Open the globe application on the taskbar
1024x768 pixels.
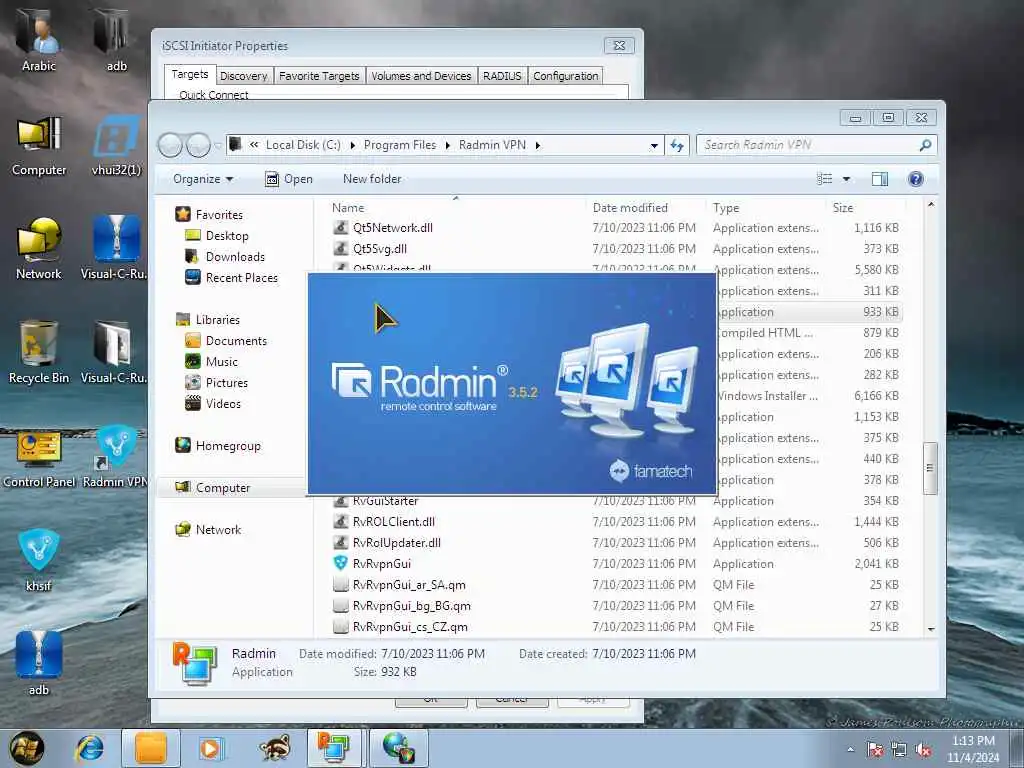(399, 748)
